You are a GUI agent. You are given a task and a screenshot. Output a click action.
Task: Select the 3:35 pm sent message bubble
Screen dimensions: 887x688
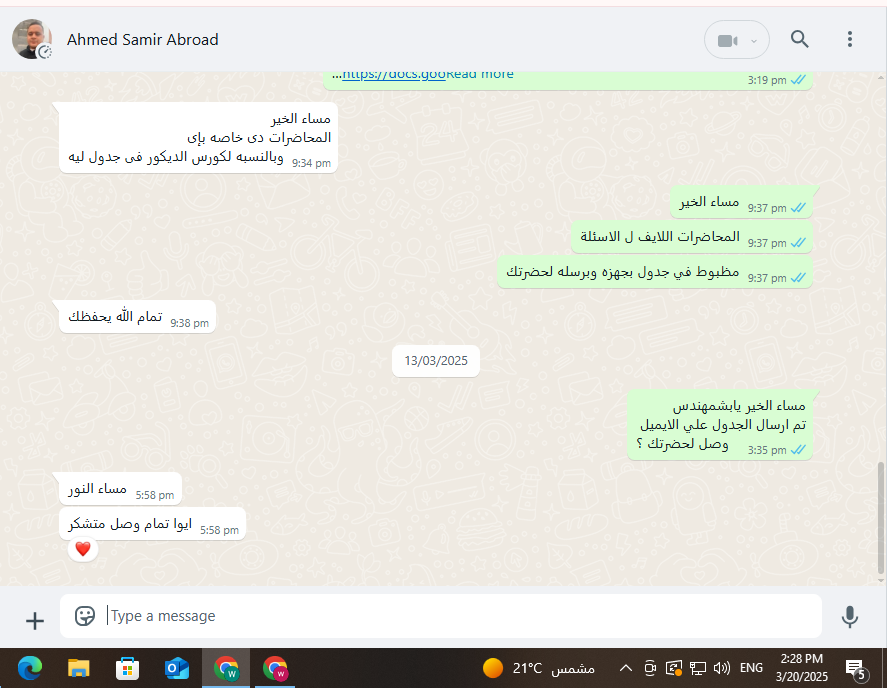click(x=720, y=425)
